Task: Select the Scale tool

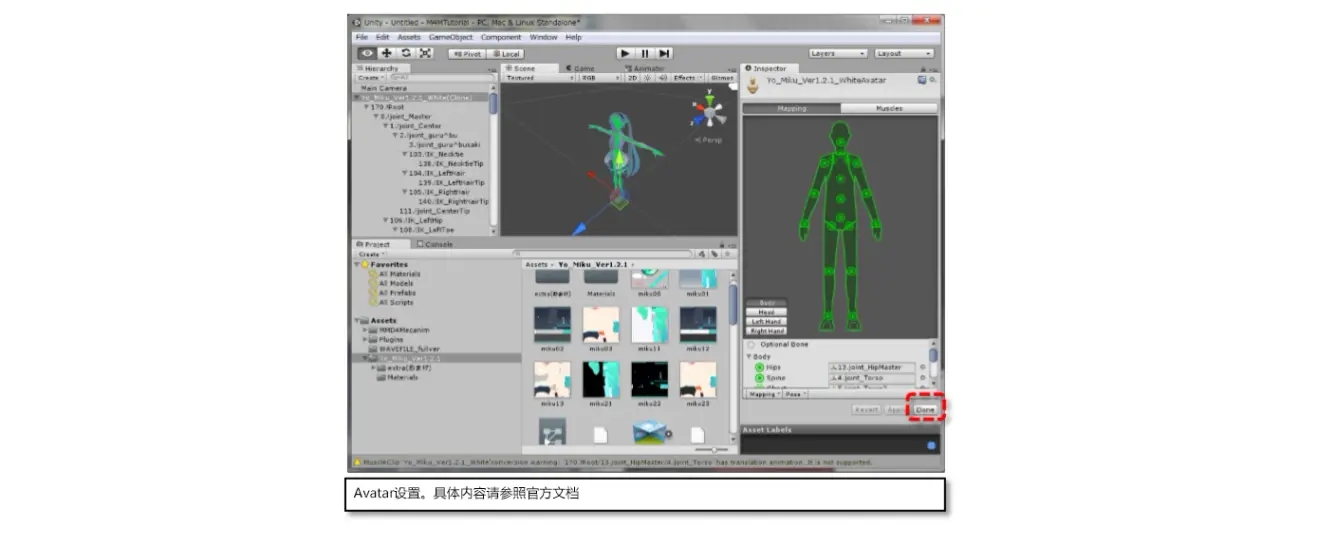Action: (425, 53)
